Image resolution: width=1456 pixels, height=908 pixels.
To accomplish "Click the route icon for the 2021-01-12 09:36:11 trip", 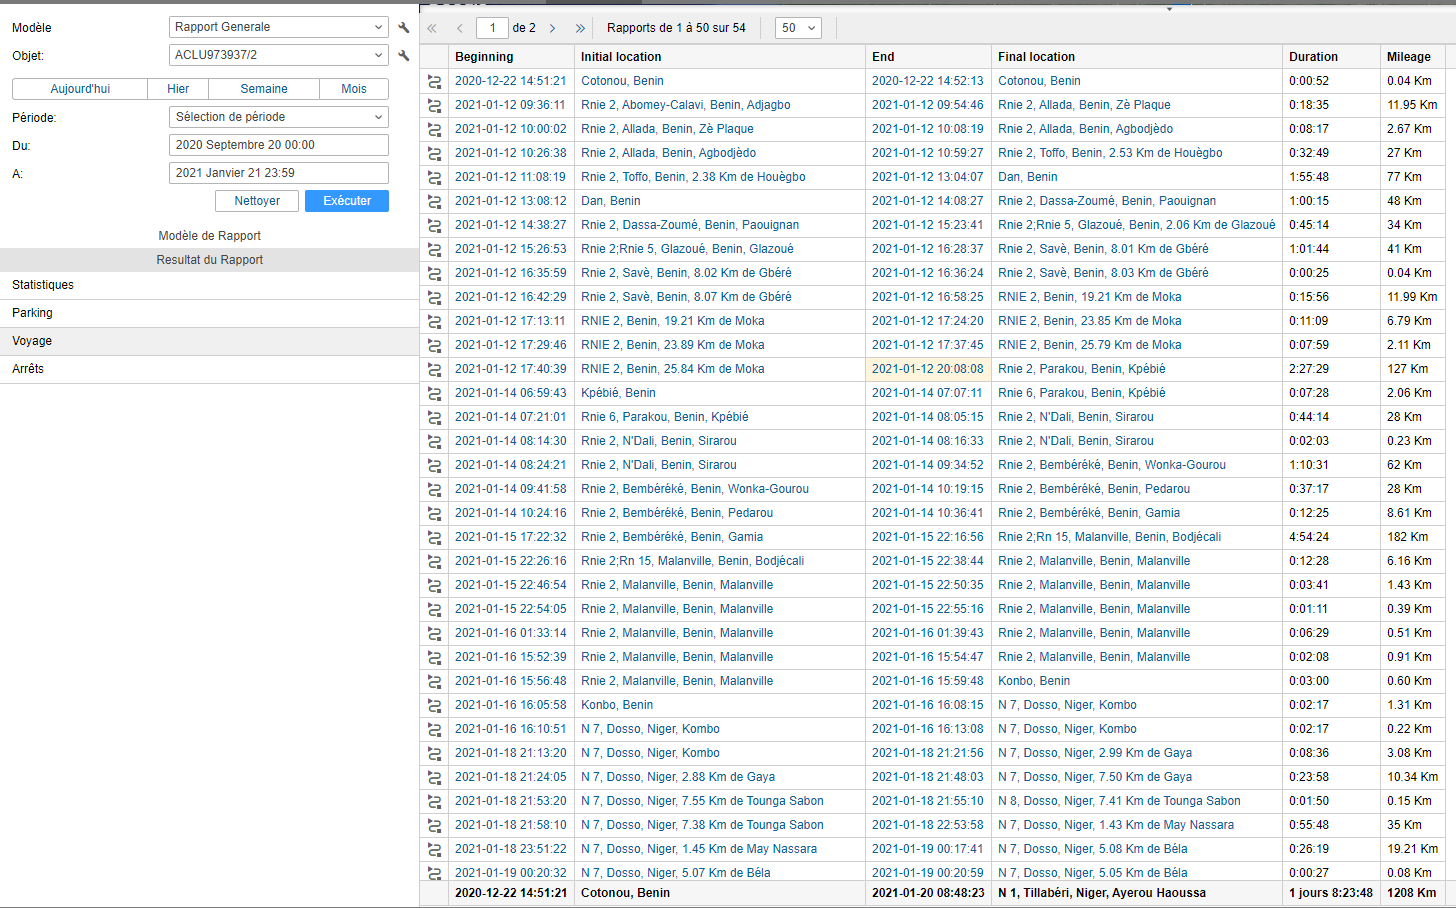I will 434,105.
